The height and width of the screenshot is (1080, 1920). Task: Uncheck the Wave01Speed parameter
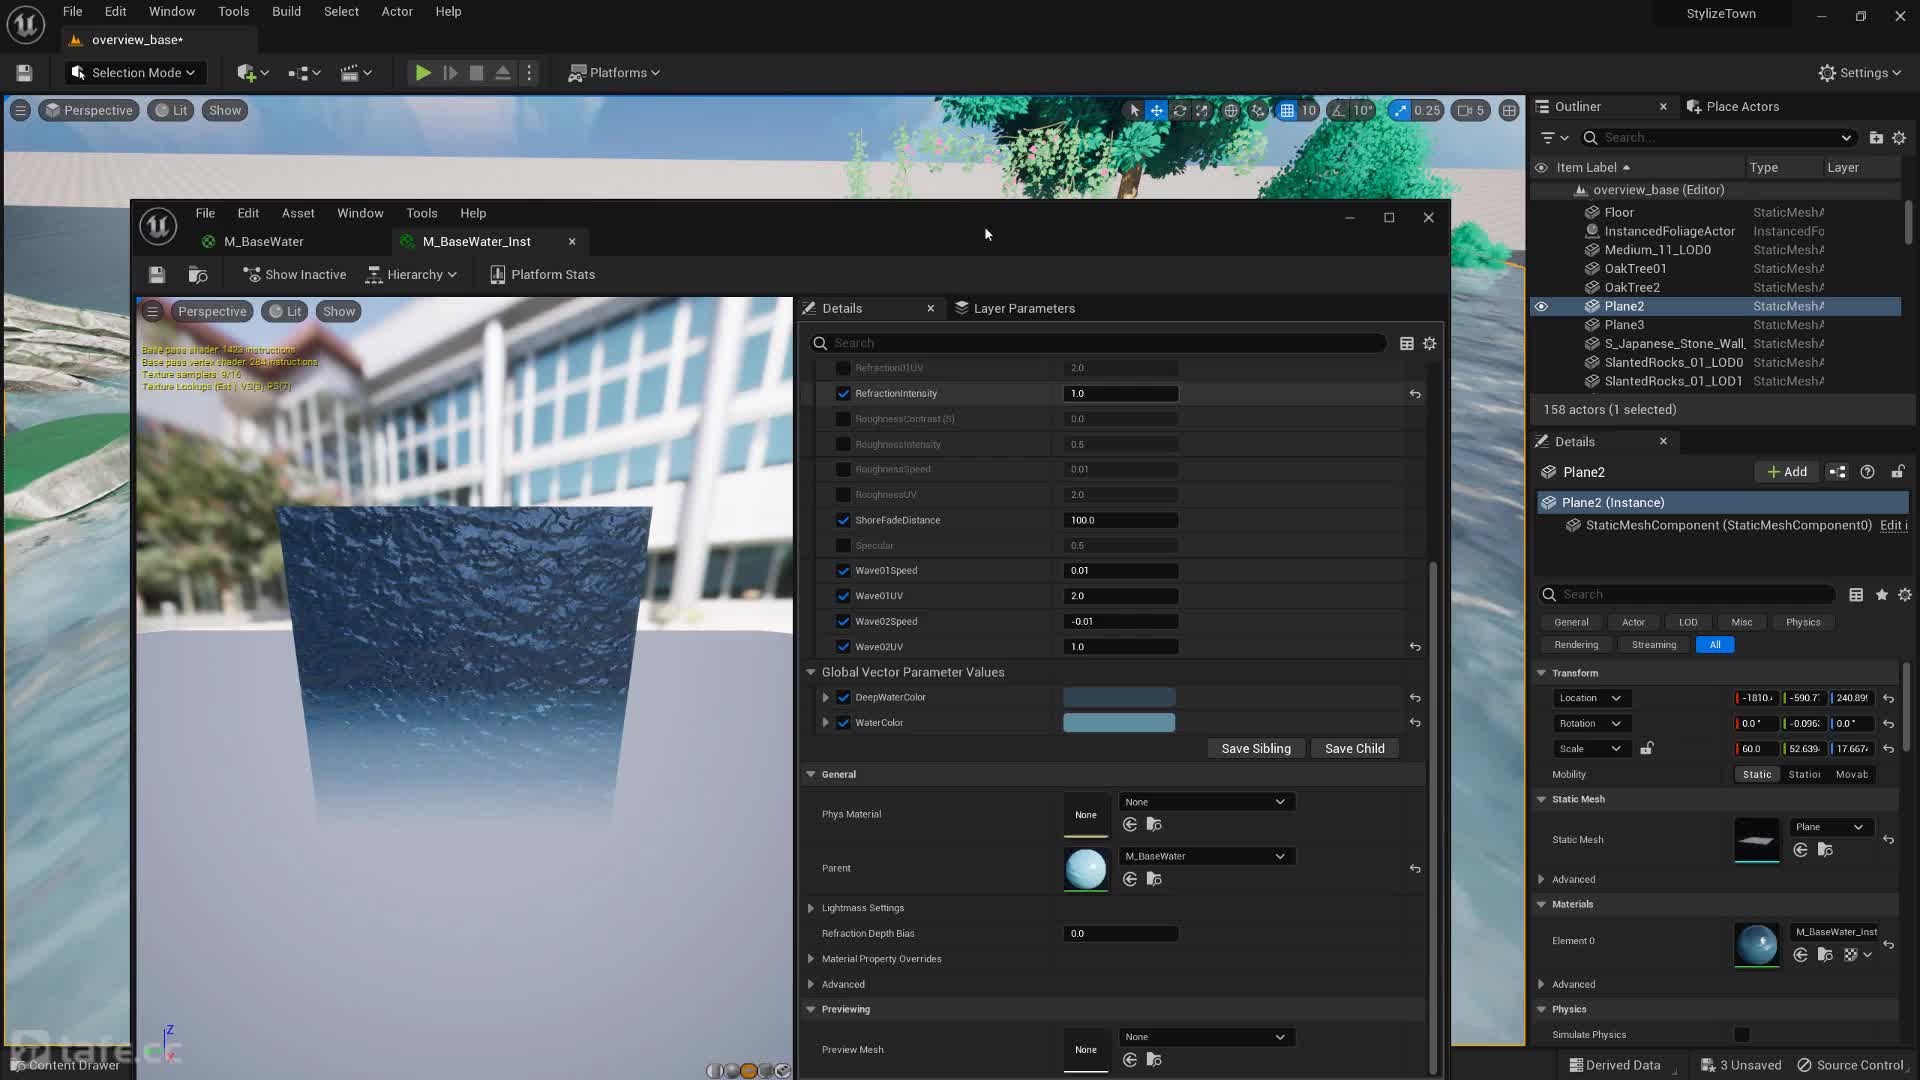coord(843,571)
